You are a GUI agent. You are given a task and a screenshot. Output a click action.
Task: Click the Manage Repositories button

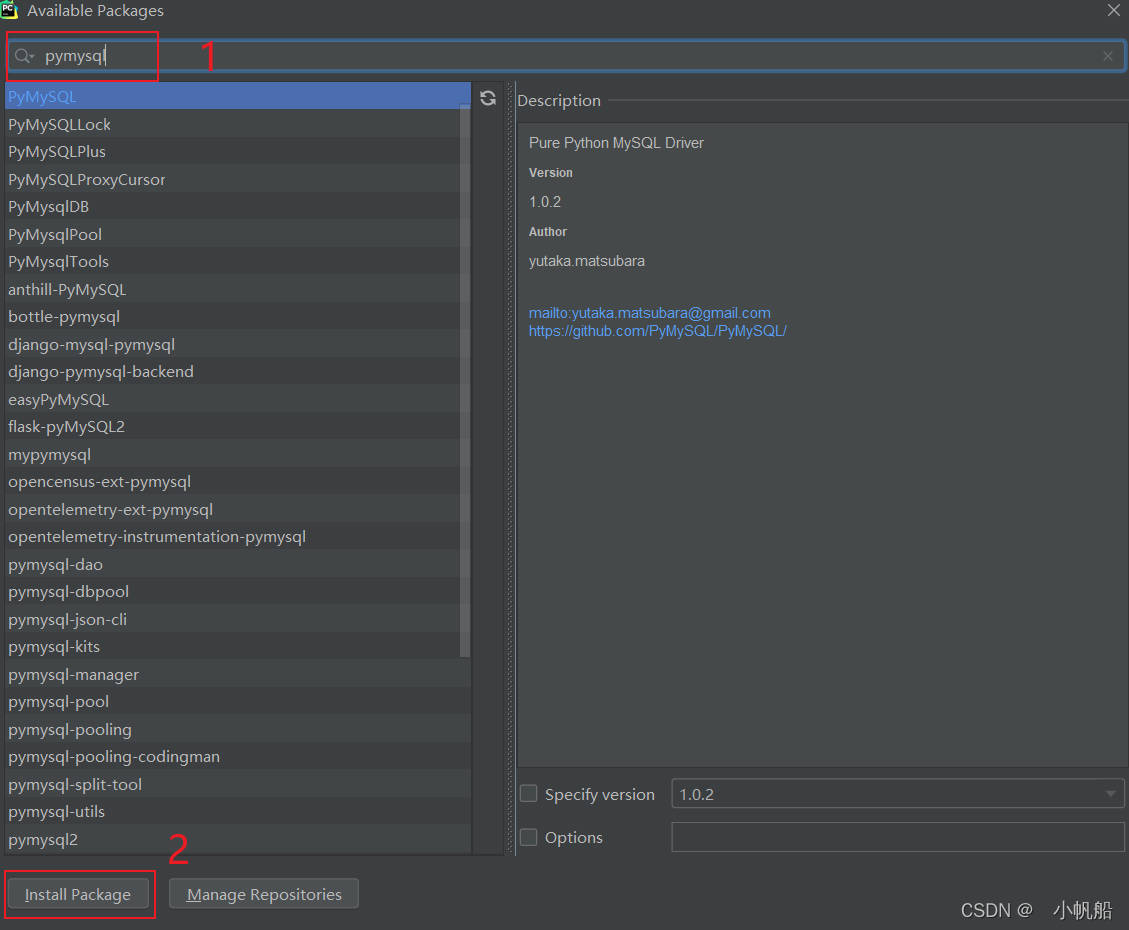pos(264,894)
